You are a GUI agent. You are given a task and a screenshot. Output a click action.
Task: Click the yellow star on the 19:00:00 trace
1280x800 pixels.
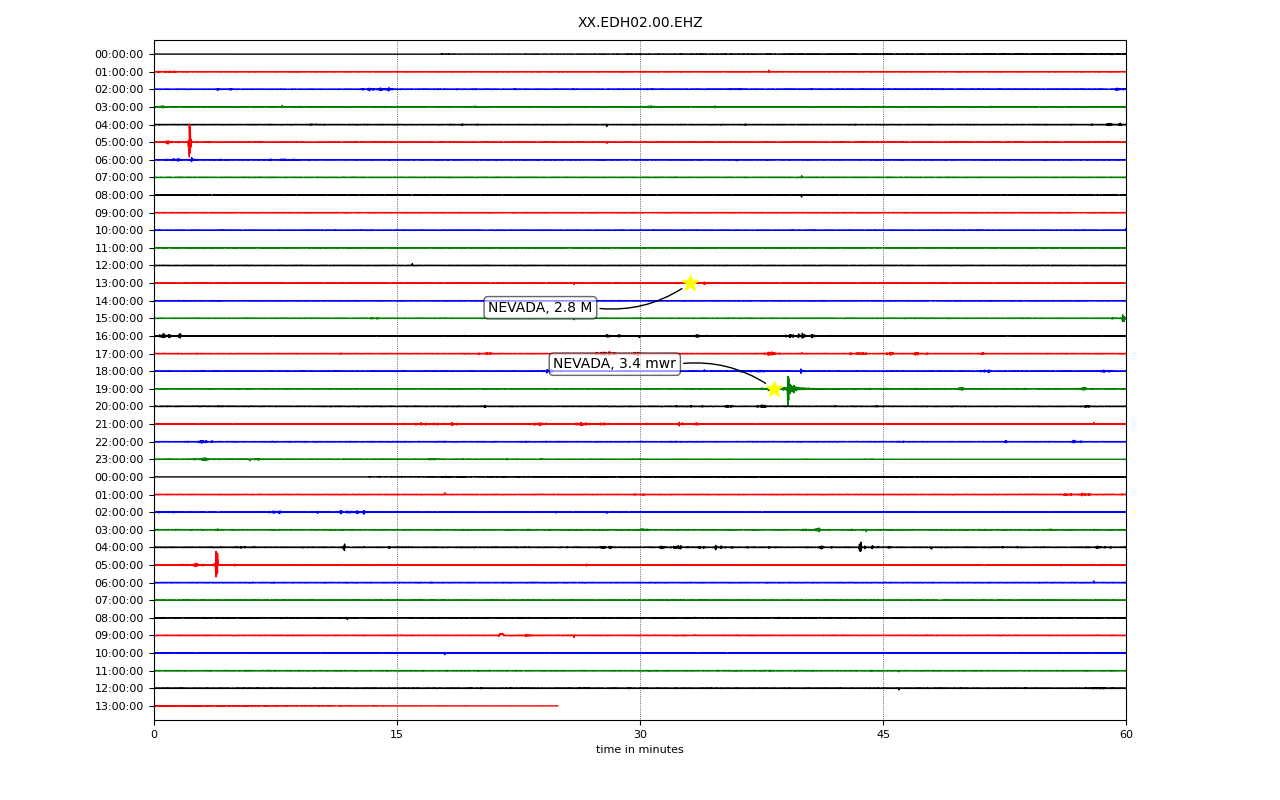click(x=774, y=389)
